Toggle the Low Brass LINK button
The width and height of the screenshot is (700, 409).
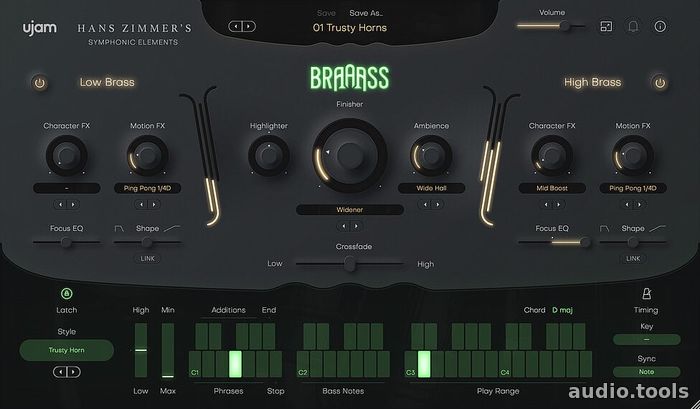(147, 259)
